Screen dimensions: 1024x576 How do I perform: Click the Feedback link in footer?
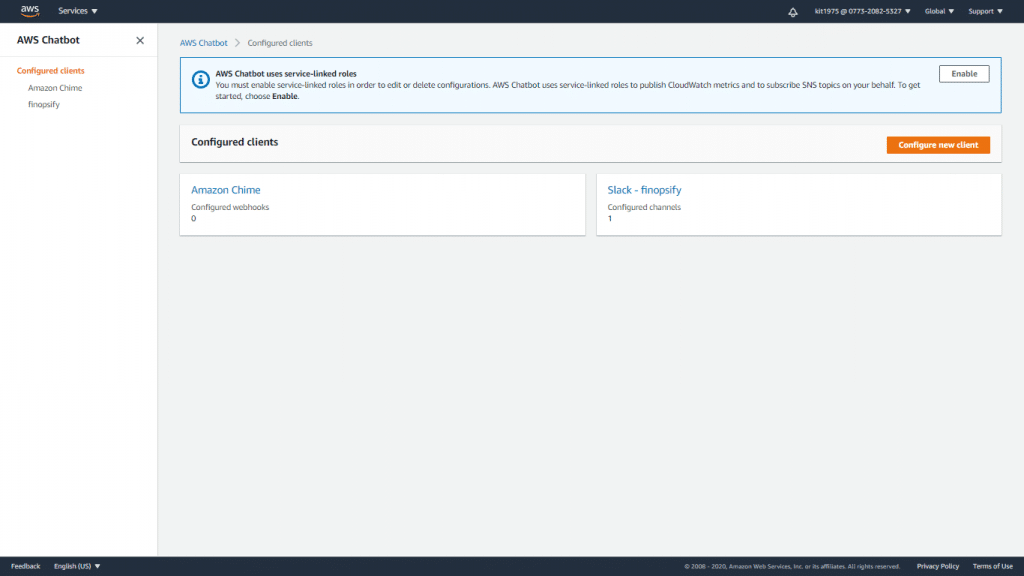(x=25, y=566)
